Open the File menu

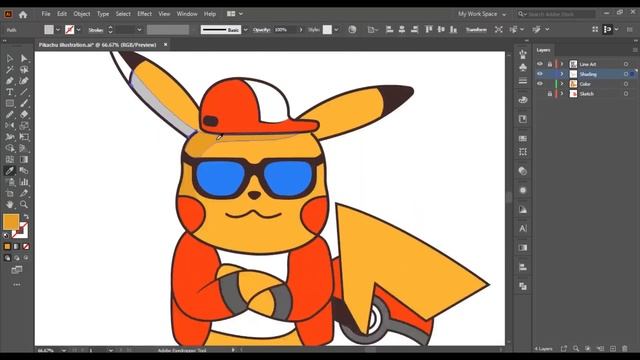tap(46, 13)
